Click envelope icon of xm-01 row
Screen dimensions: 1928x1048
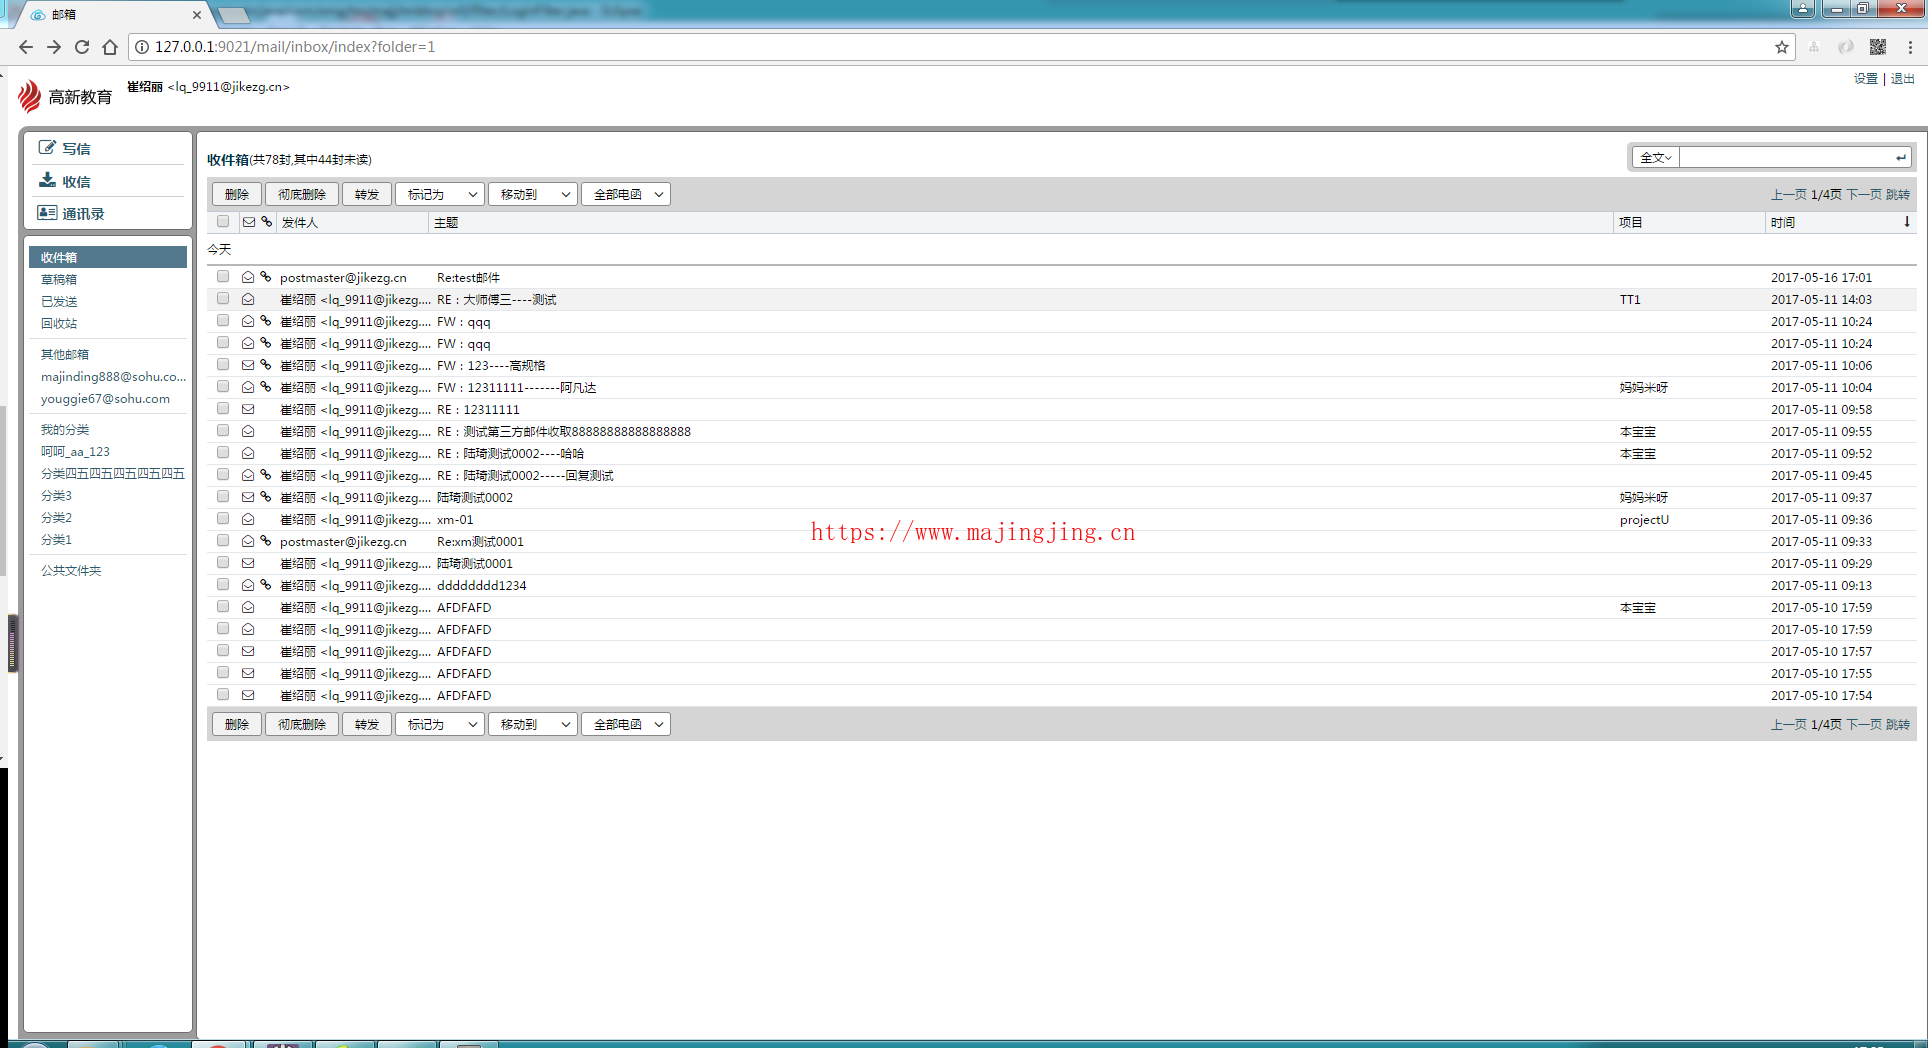click(x=248, y=519)
